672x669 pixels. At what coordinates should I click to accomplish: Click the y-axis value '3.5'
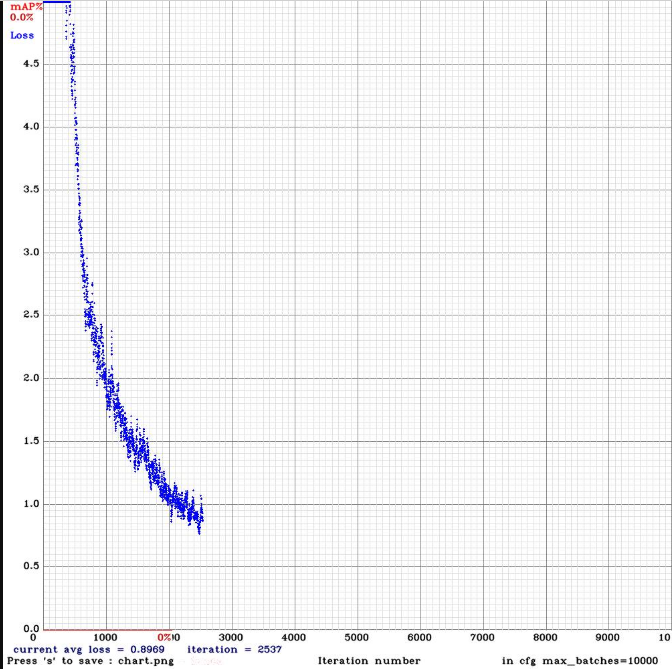click(31, 189)
